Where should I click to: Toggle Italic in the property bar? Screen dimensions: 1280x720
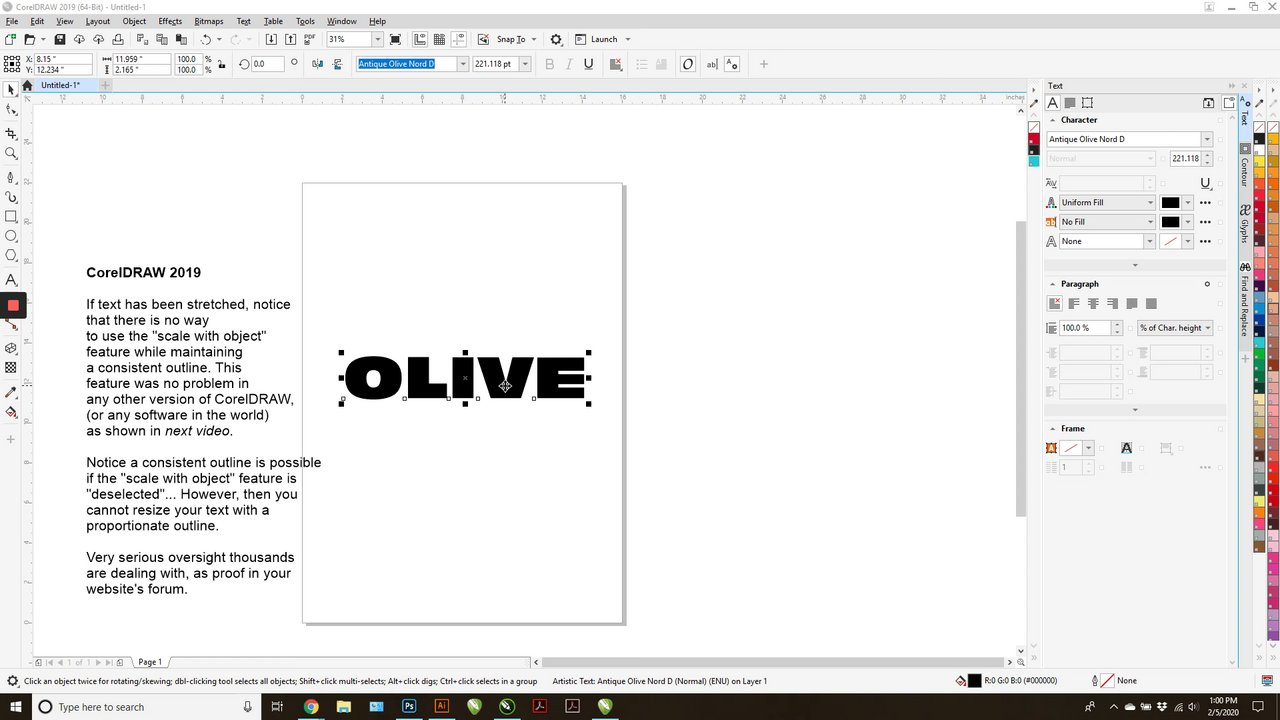point(569,64)
